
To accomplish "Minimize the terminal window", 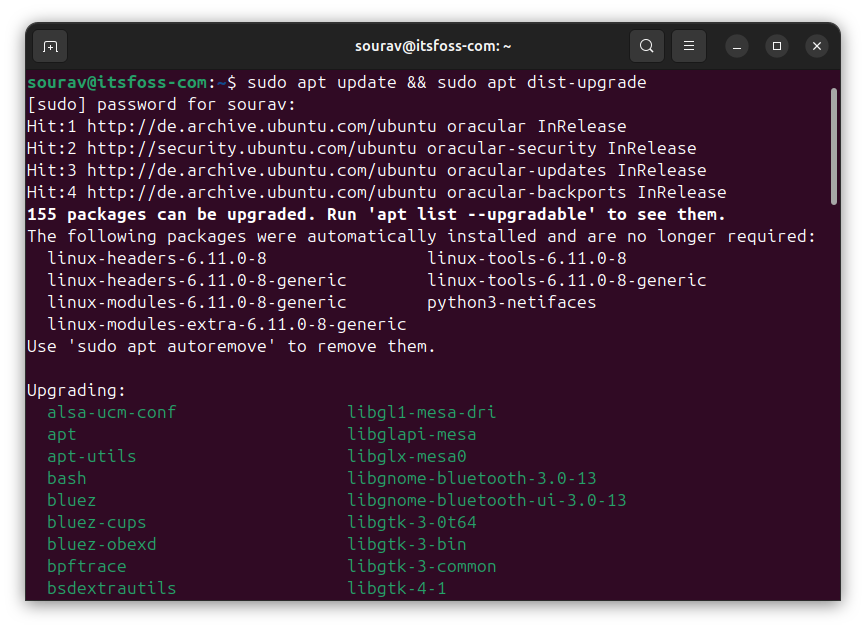I will point(737,46).
